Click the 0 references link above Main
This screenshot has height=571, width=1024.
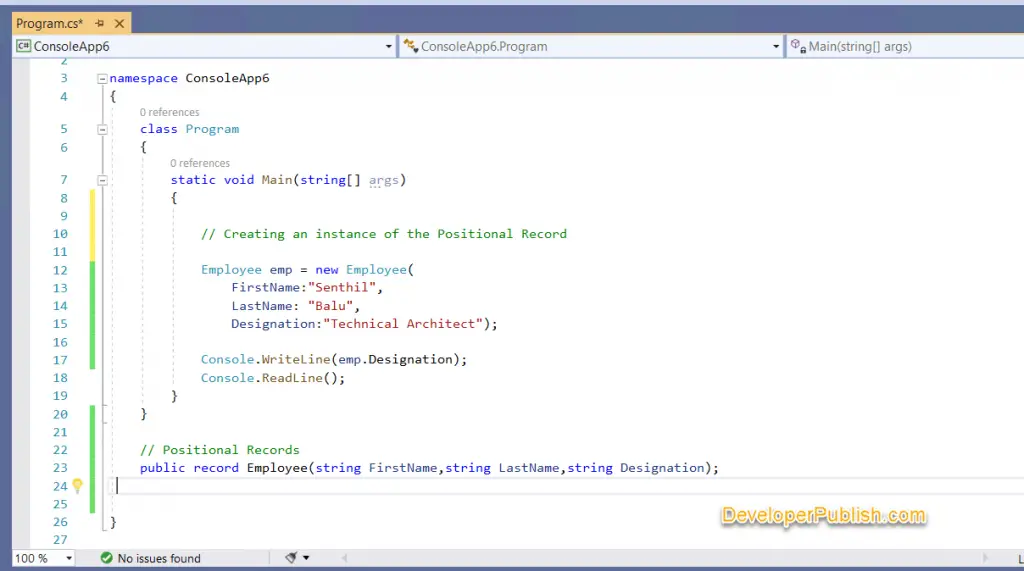[x=199, y=163]
